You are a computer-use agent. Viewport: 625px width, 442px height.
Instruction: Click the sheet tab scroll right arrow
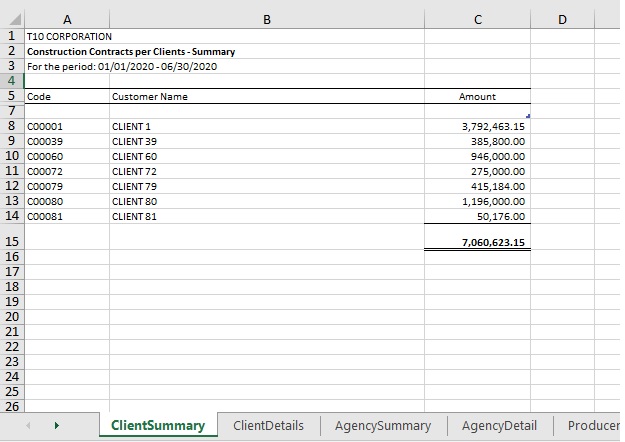point(56,426)
